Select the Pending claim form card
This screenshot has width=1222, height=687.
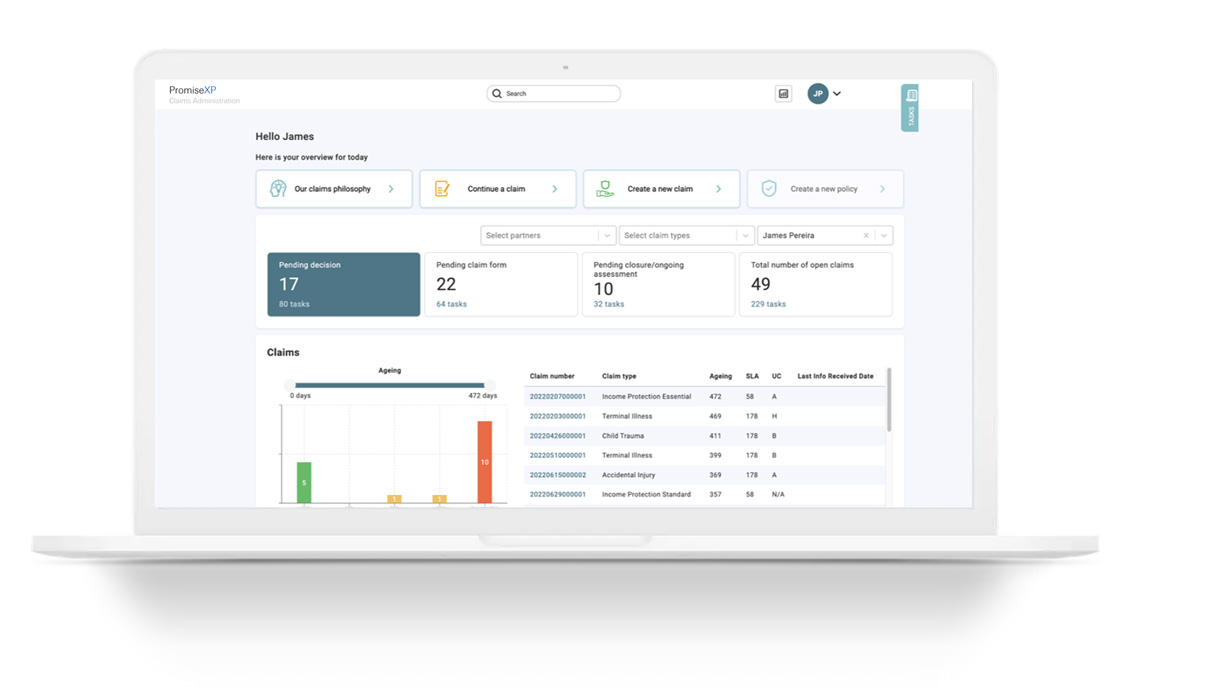tap(501, 284)
